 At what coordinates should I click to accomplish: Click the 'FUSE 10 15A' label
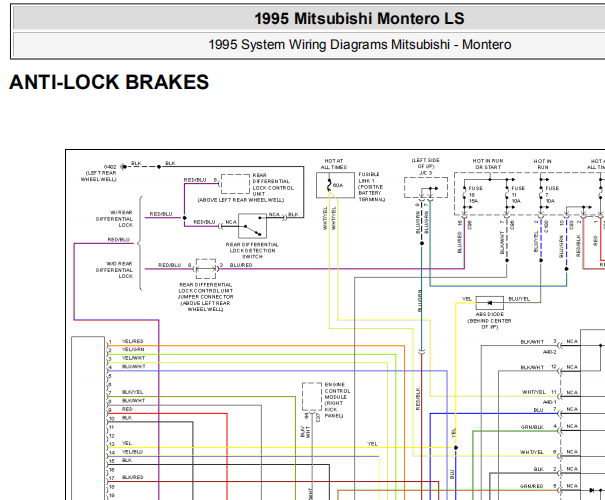475,194
